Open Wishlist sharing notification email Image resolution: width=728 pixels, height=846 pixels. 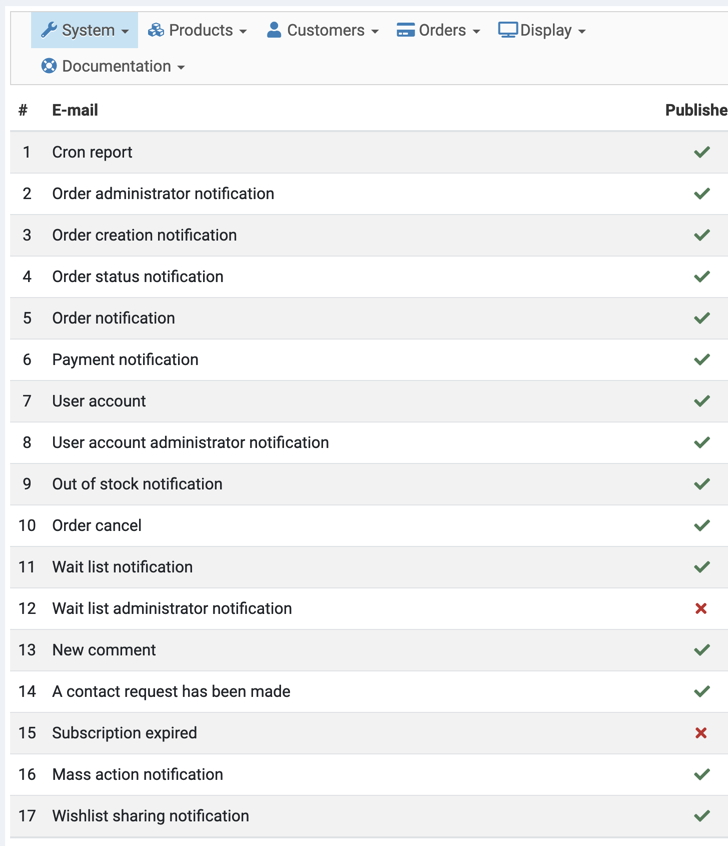point(150,816)
